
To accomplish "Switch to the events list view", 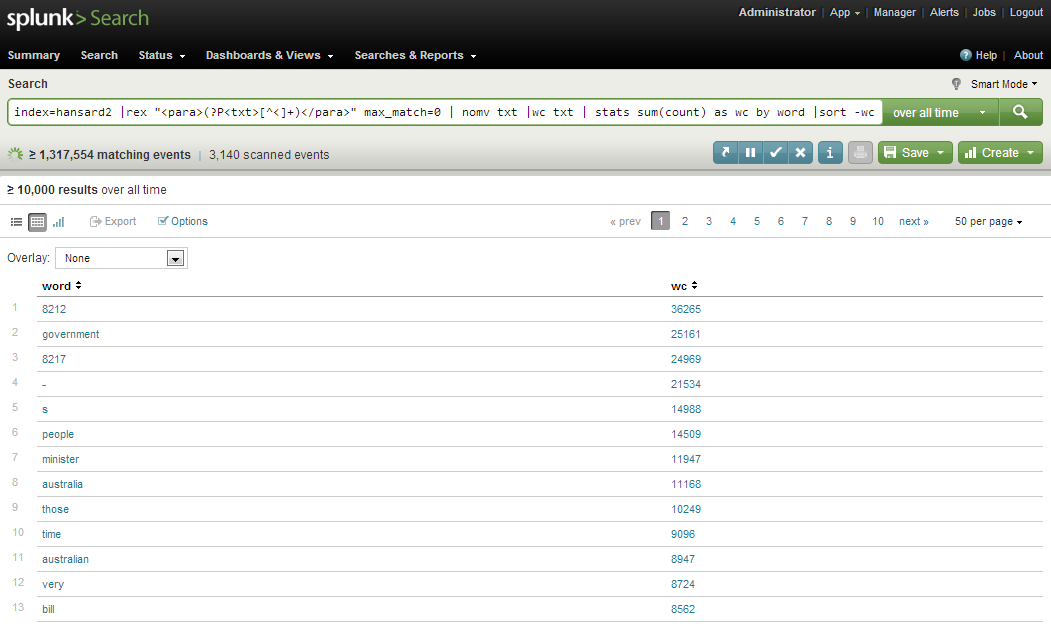I will [15, 221].
